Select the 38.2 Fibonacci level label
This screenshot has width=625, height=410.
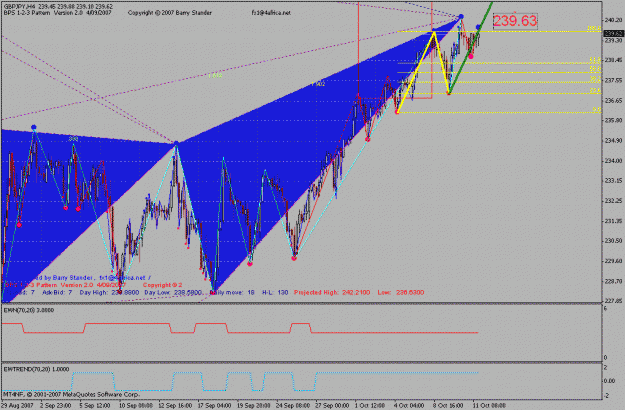tap(595, 79)
